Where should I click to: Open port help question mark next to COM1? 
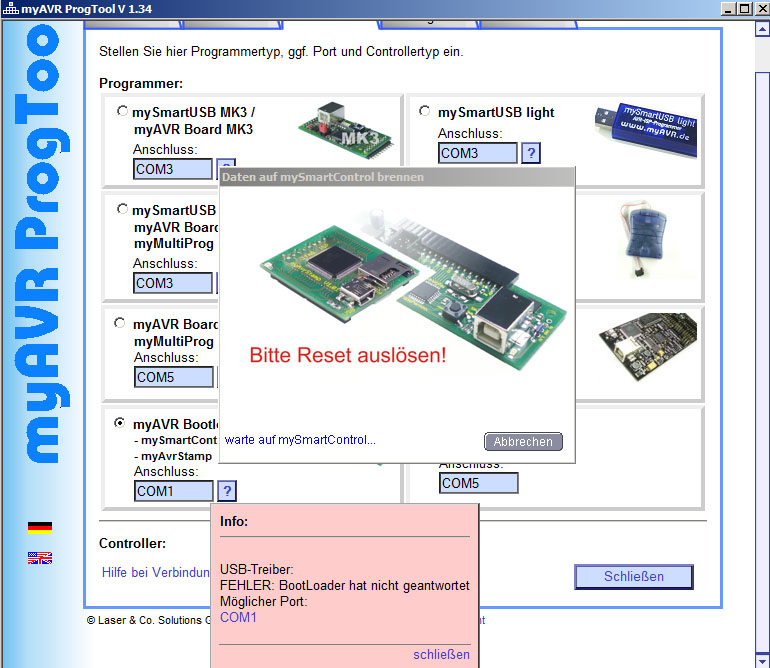click(x=227, y=491)
